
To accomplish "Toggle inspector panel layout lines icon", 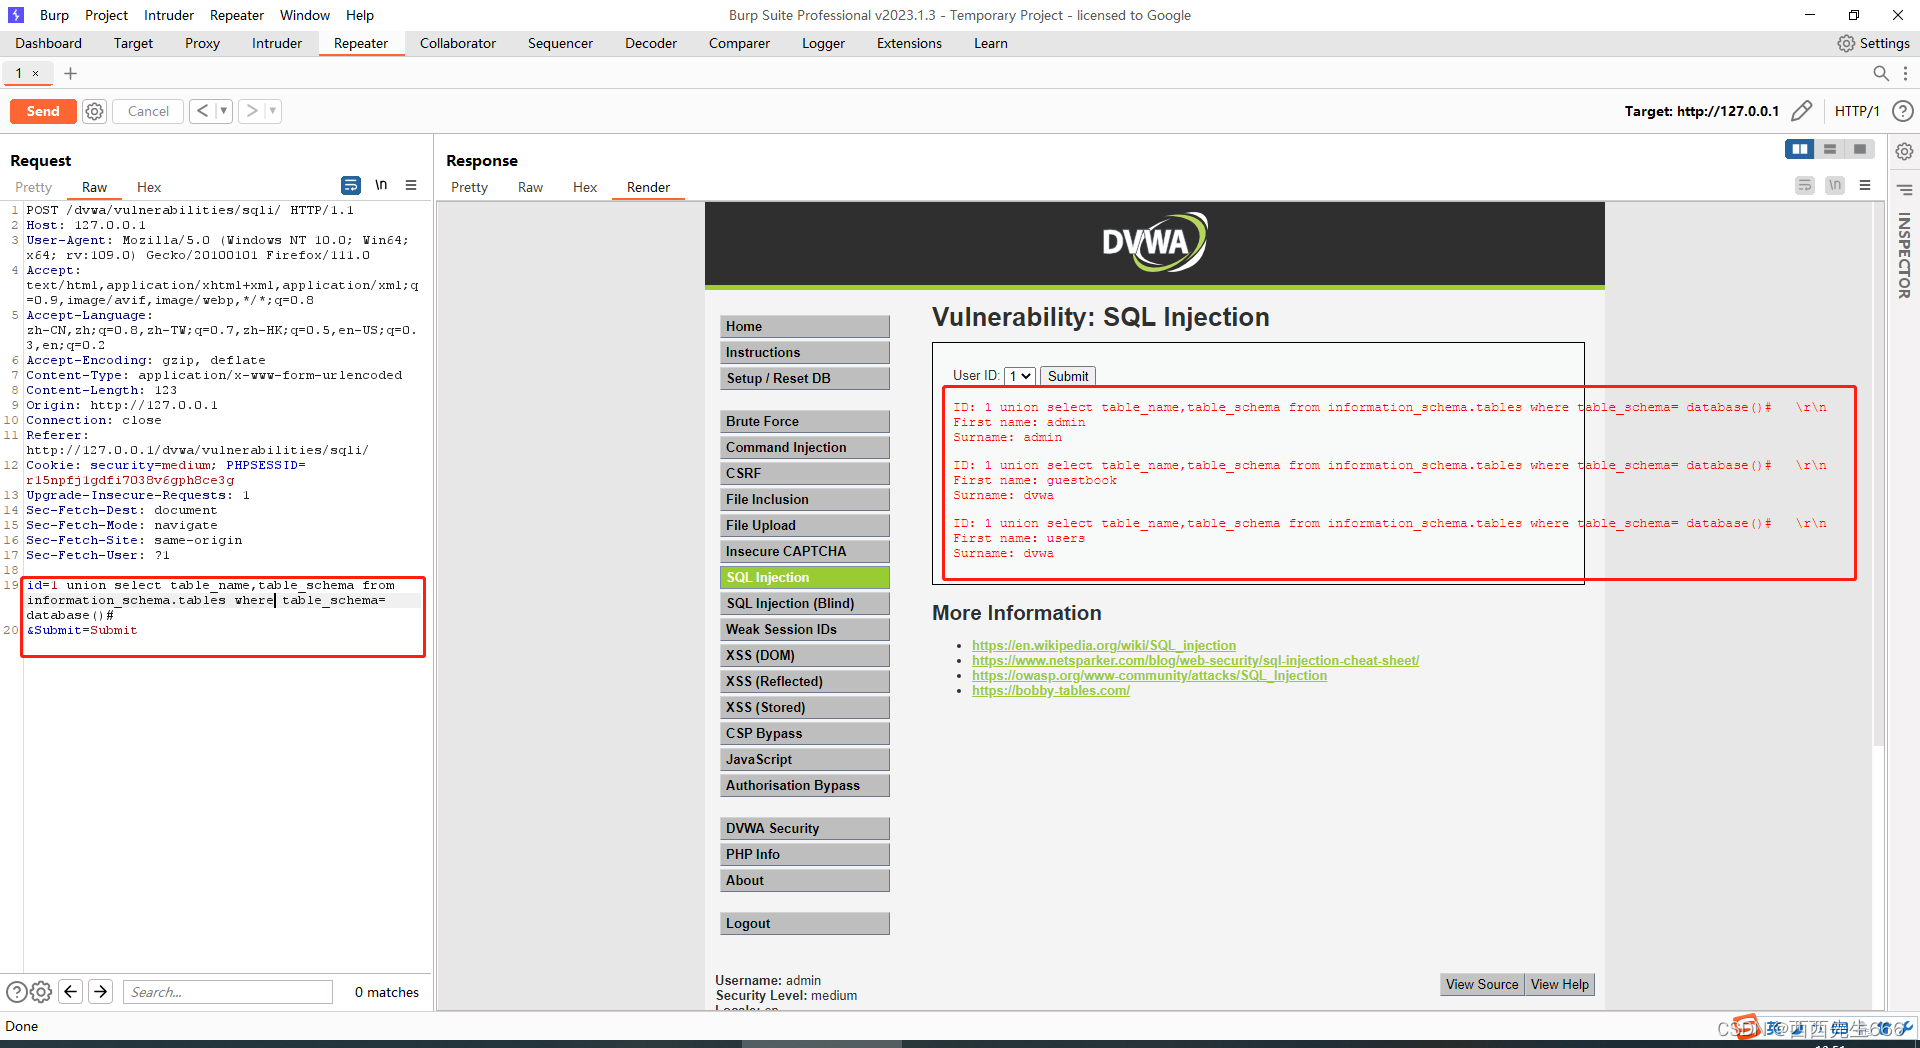I will coord(1904,189).
